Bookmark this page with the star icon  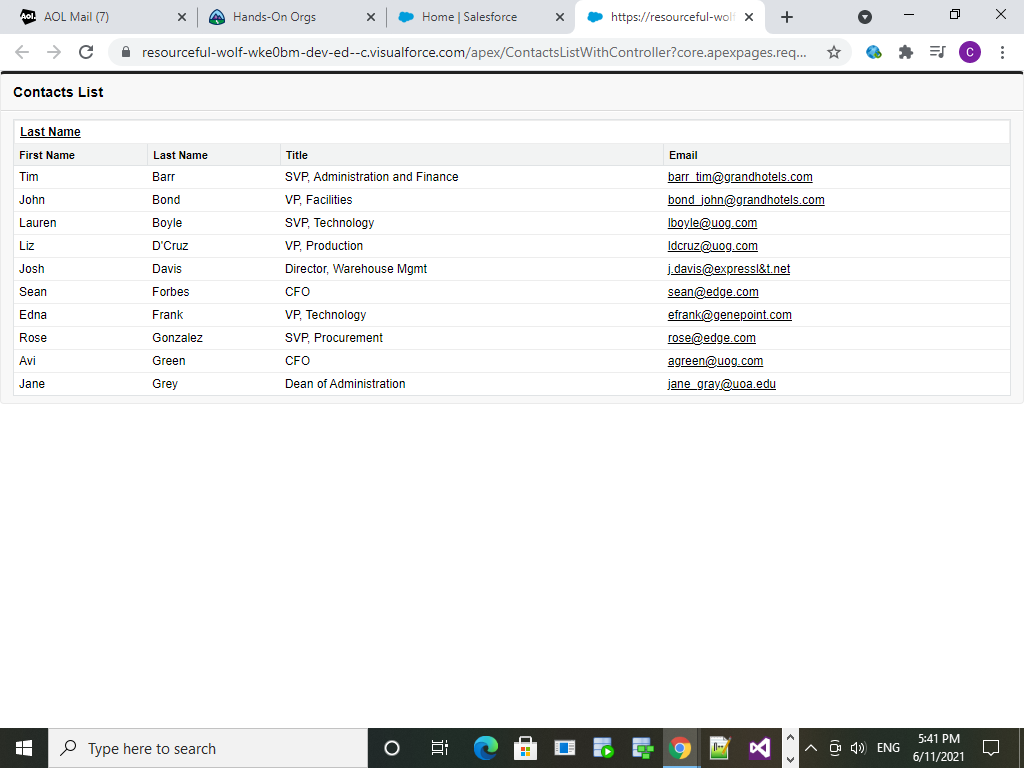point(834,52)
